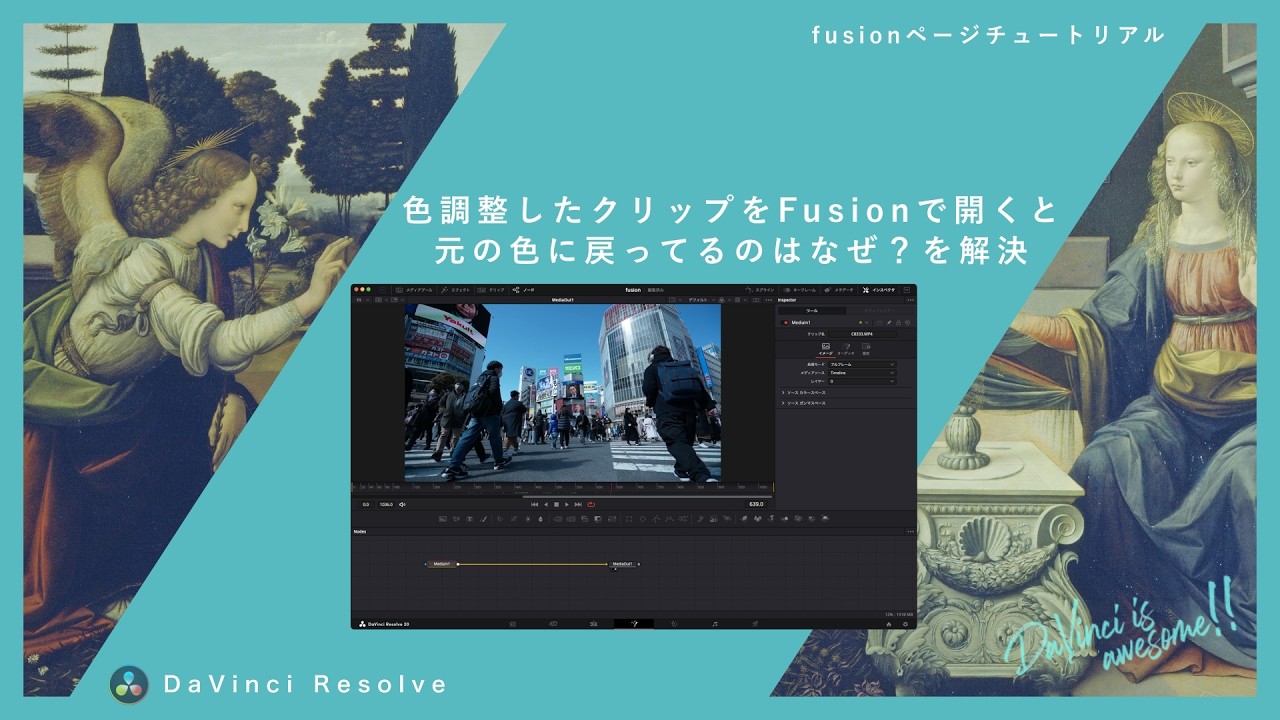
Task: Switch to the Edit page
Action: [593, 623]
